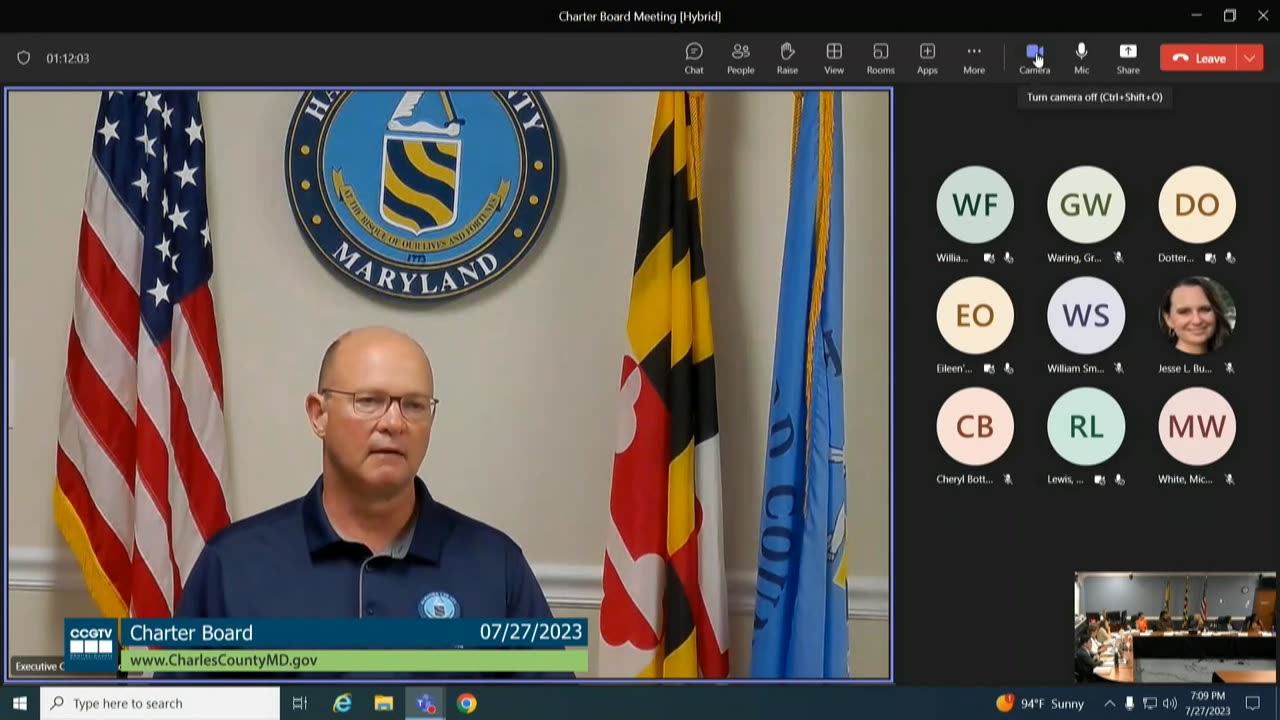Click the camera-off icon beside Eileen'...

click(989, 369)
